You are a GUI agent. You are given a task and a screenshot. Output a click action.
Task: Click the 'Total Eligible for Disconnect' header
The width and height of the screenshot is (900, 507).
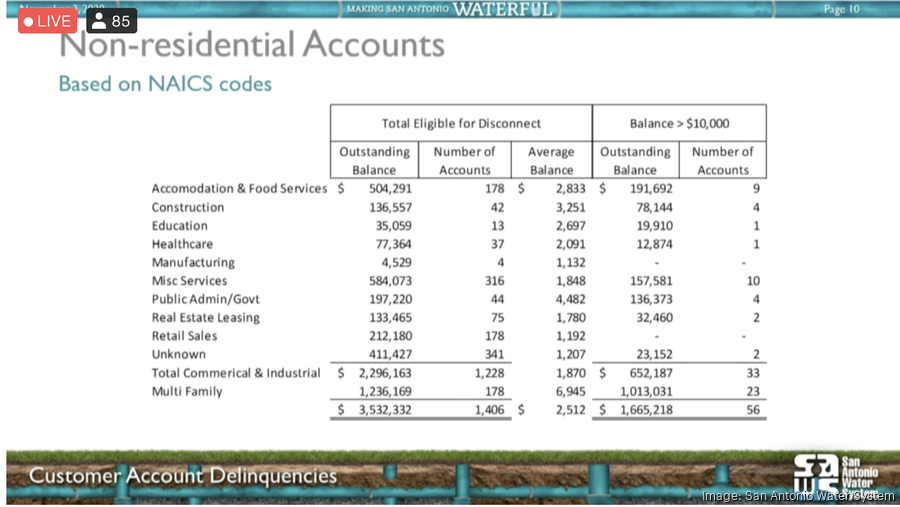[x=461, y=123]
